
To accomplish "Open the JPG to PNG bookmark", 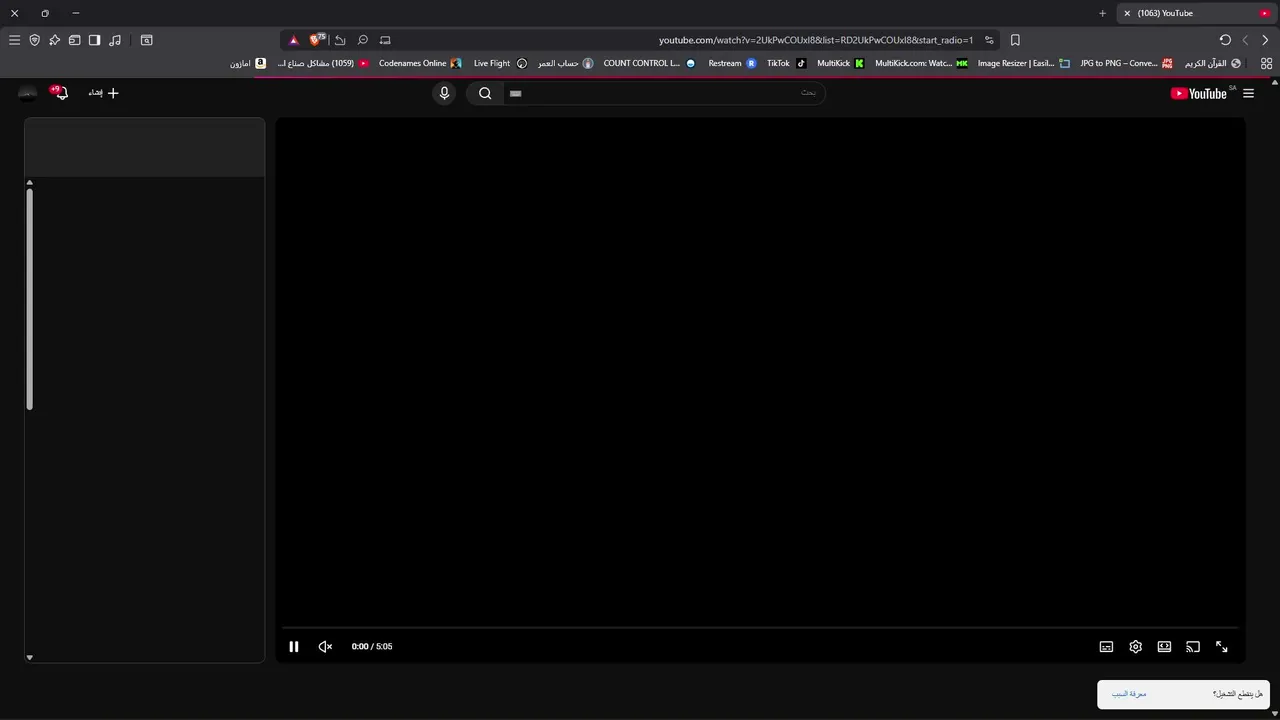I will (x=1126, y=63).
